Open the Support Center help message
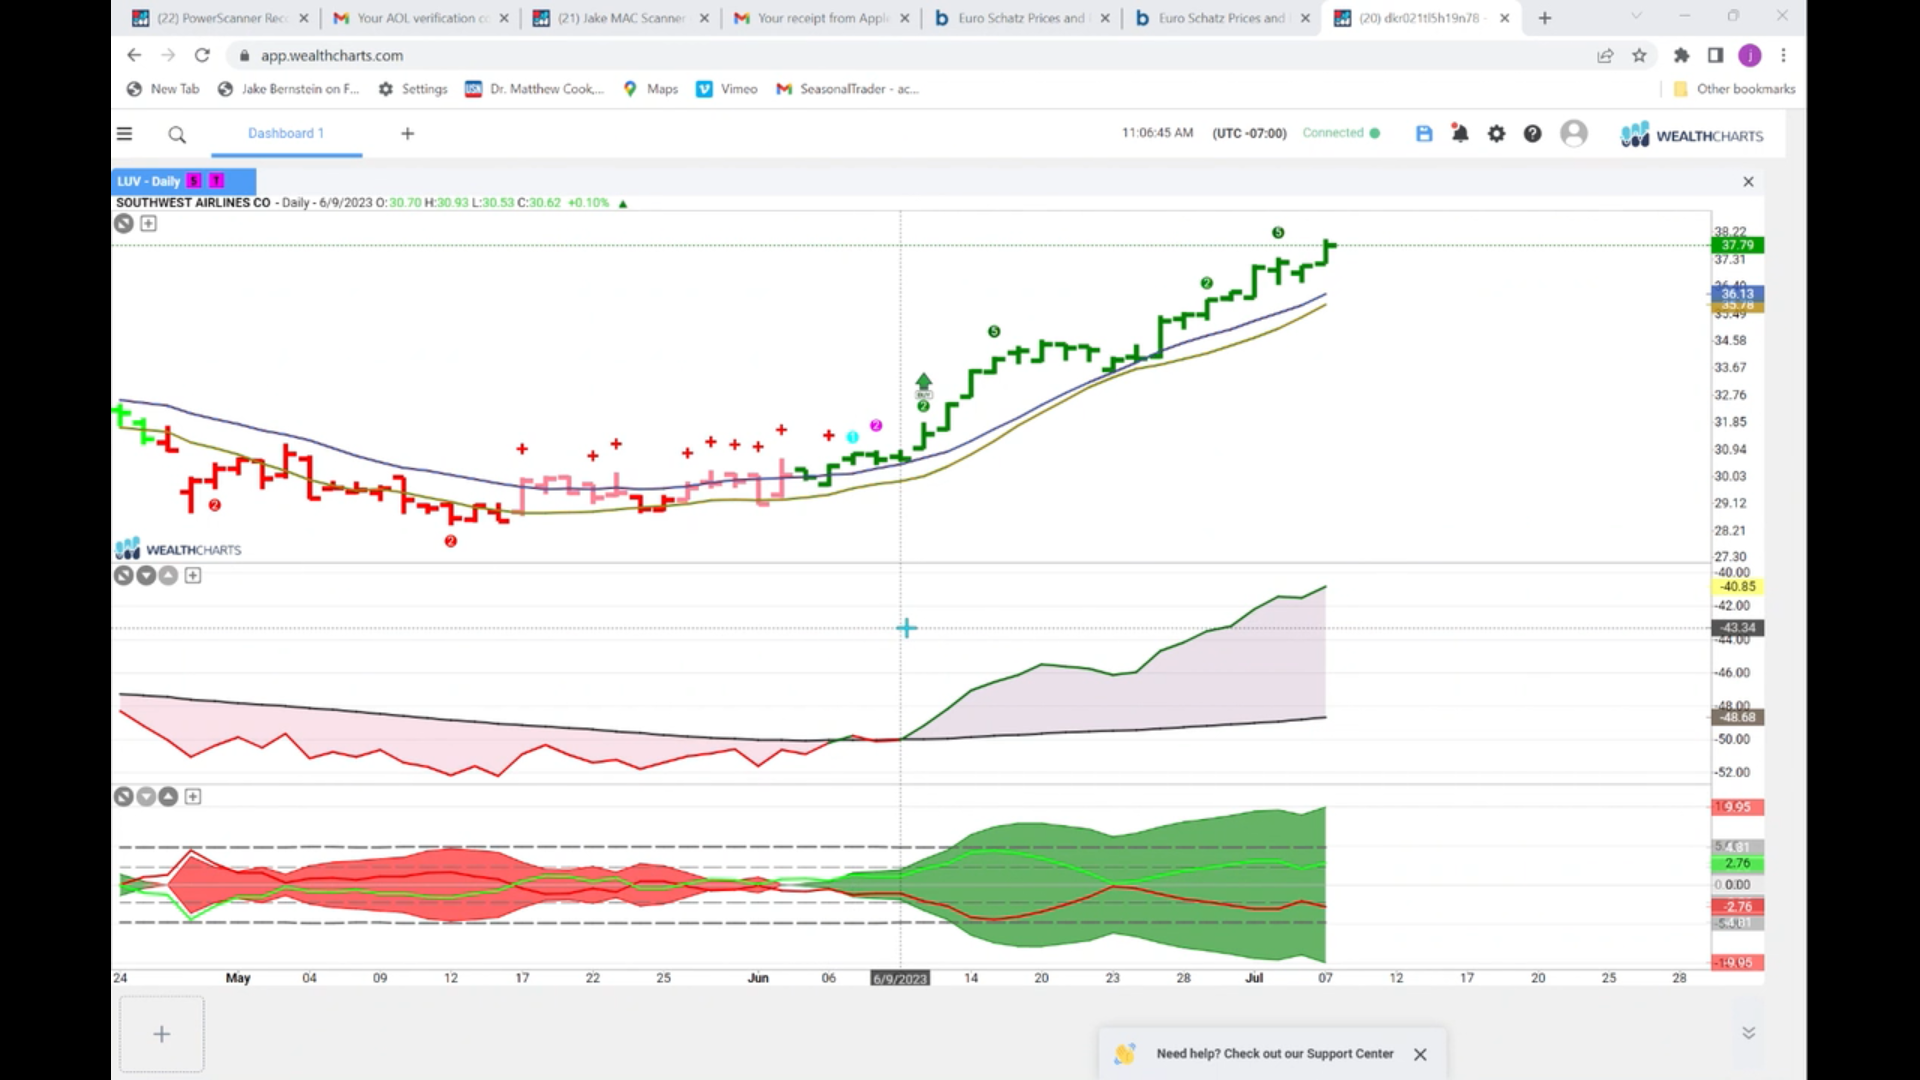The height and width of the screenshot is (1080, 1920). click(x=1274, y=1054)
